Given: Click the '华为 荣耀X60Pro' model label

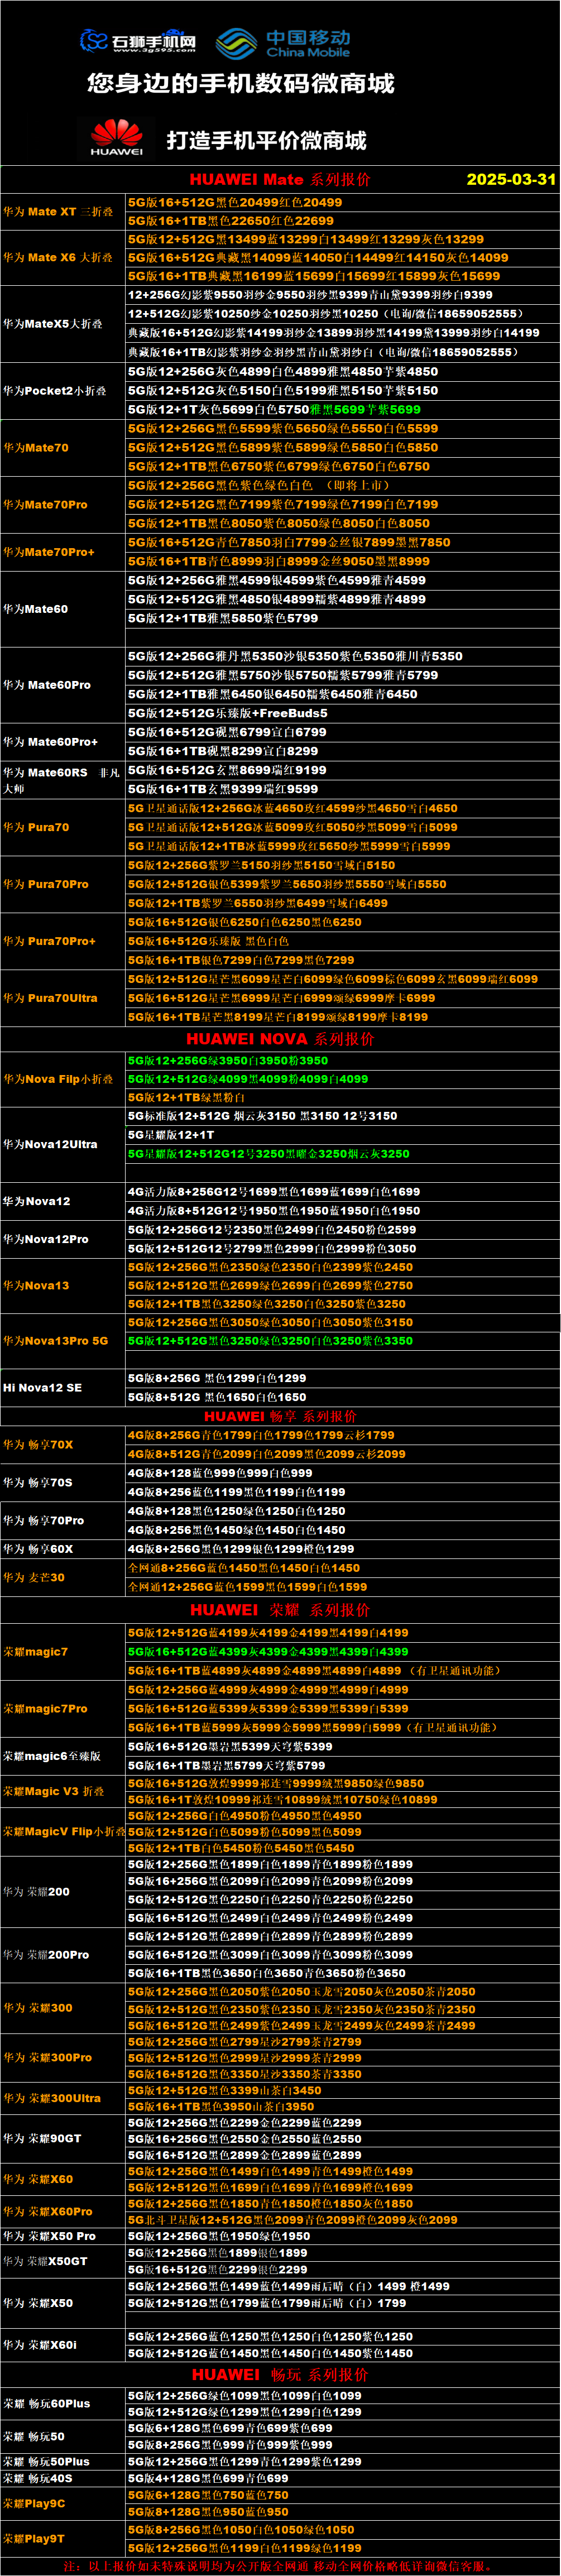Looking at the screenshot, I should 47,2212.
